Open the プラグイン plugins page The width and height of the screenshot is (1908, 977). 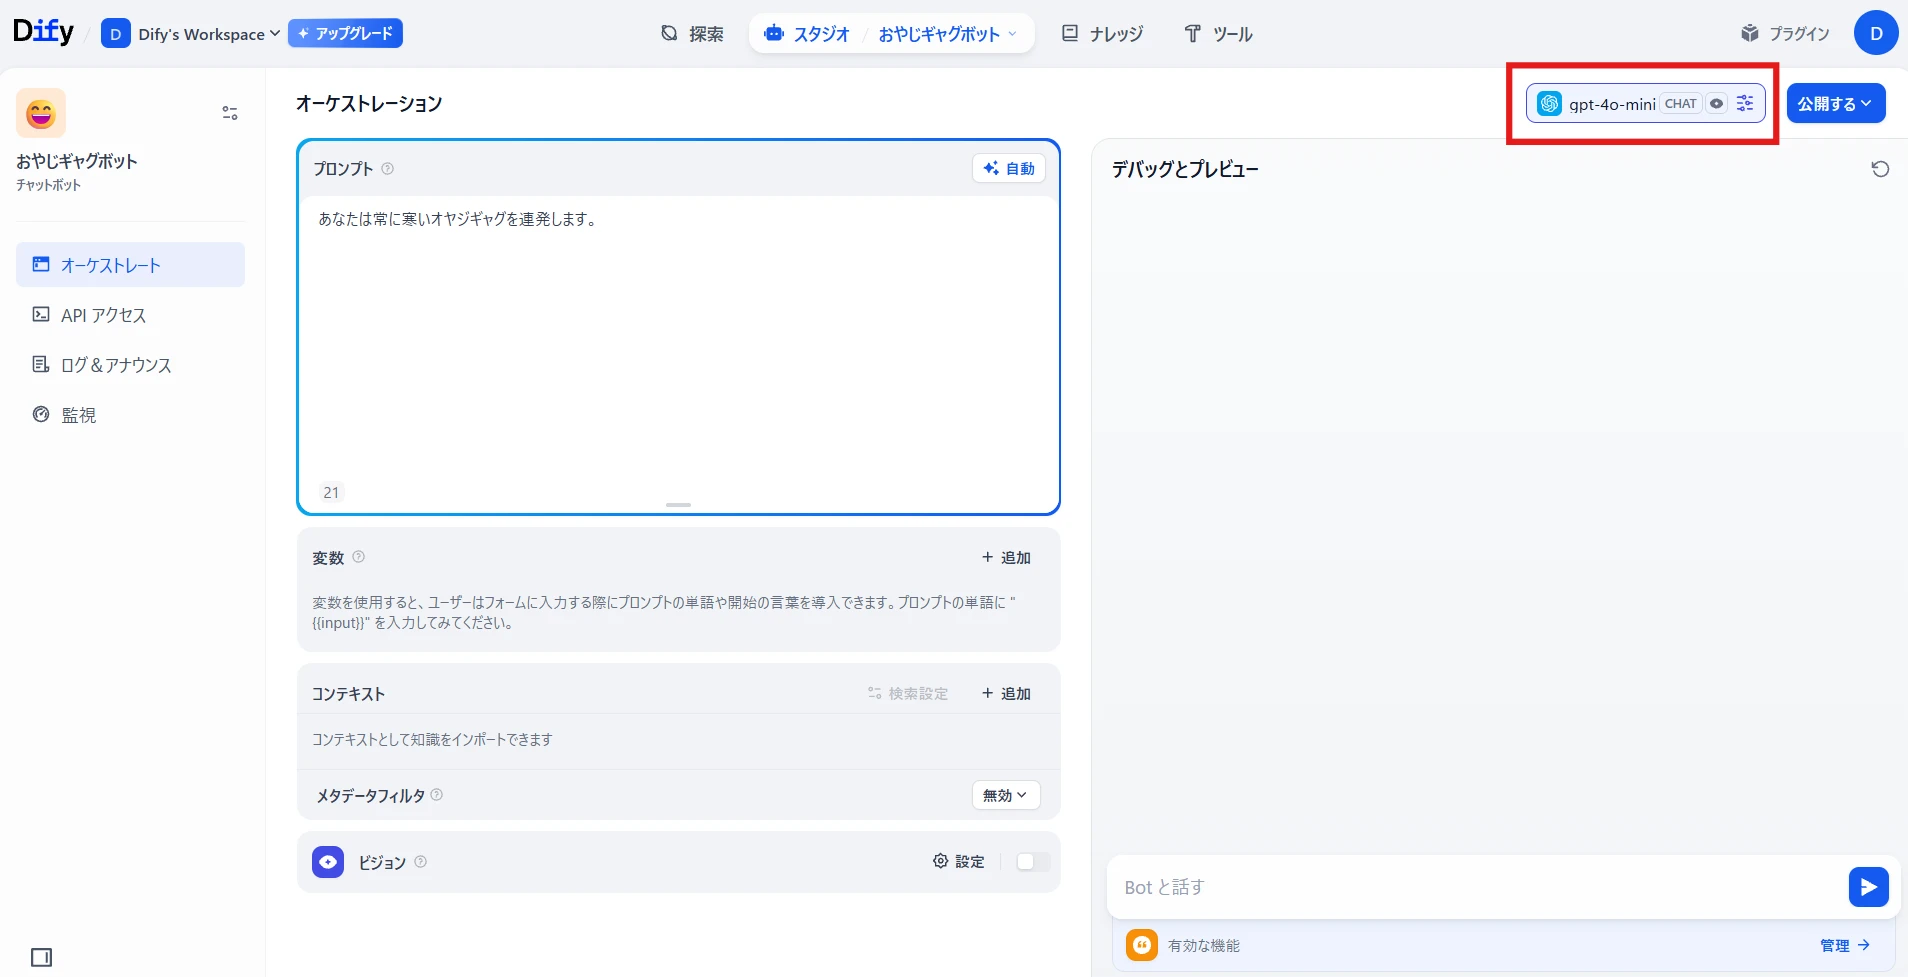[1785, 34]
